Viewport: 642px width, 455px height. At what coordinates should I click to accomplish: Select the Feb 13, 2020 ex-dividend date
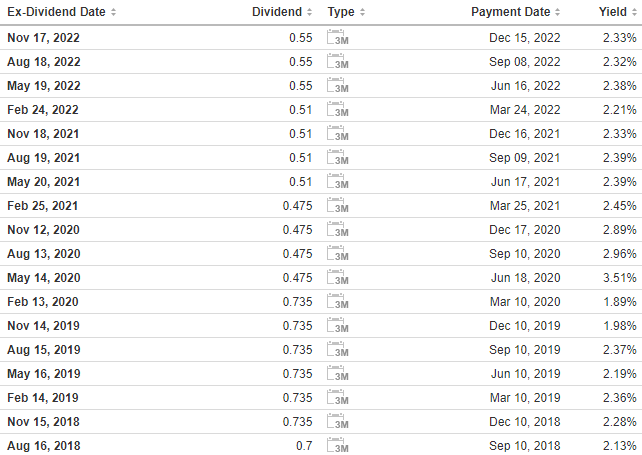click(x=43, y=302)
